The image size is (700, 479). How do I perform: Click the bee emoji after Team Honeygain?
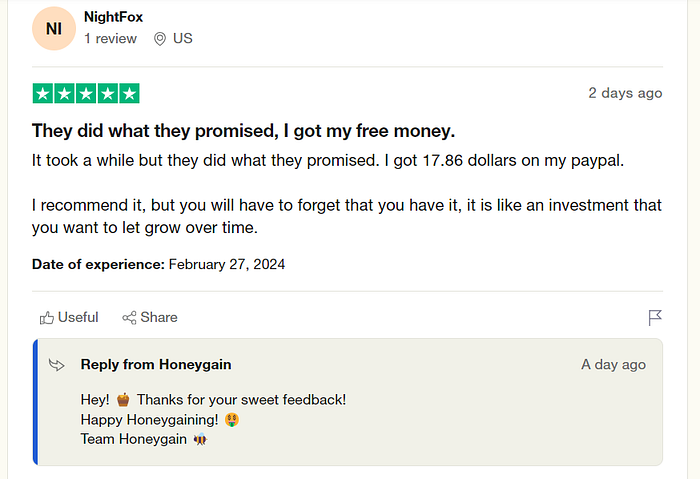[200, 439]
